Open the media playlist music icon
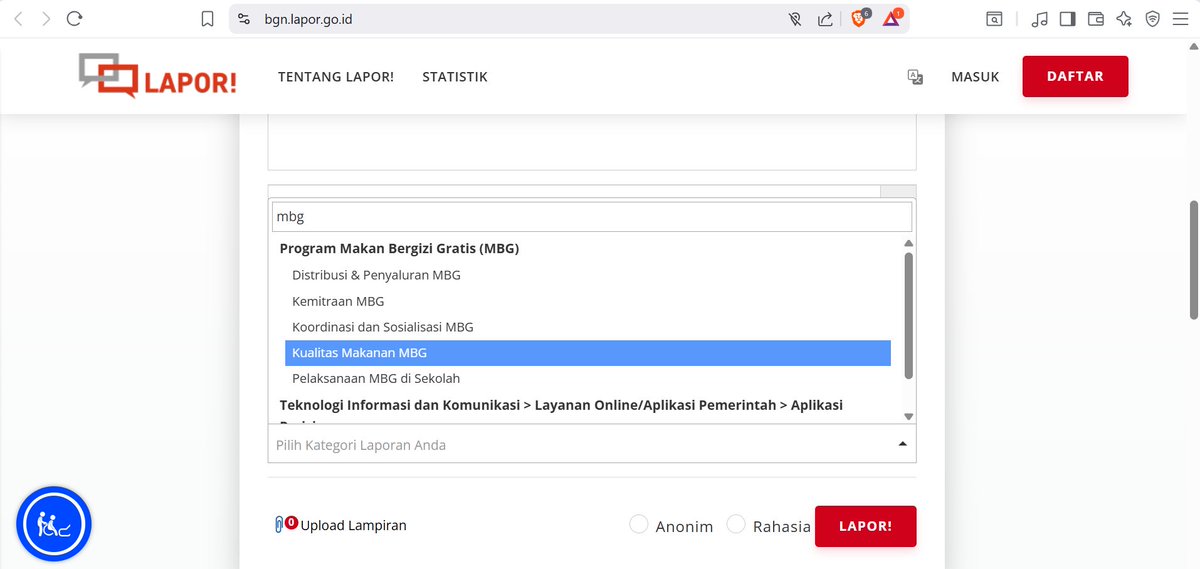1200x569 pixels. 1039,18
